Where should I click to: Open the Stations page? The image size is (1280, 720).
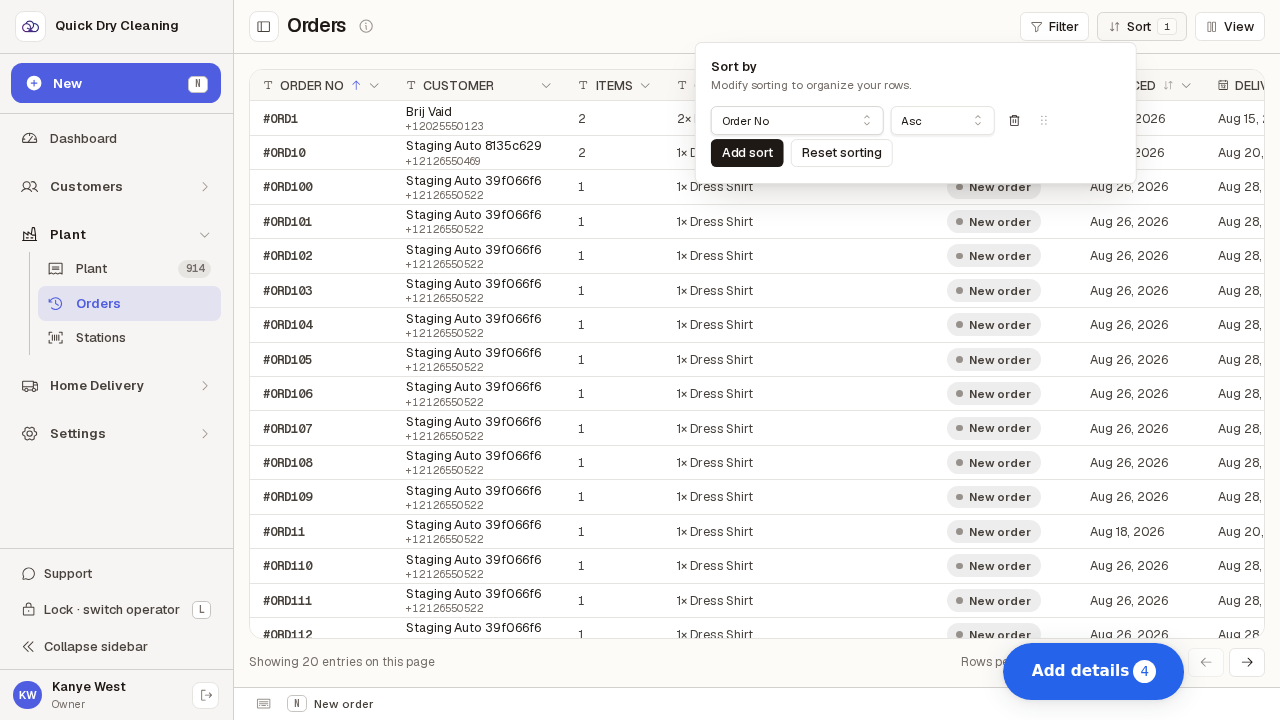[129, 338]
